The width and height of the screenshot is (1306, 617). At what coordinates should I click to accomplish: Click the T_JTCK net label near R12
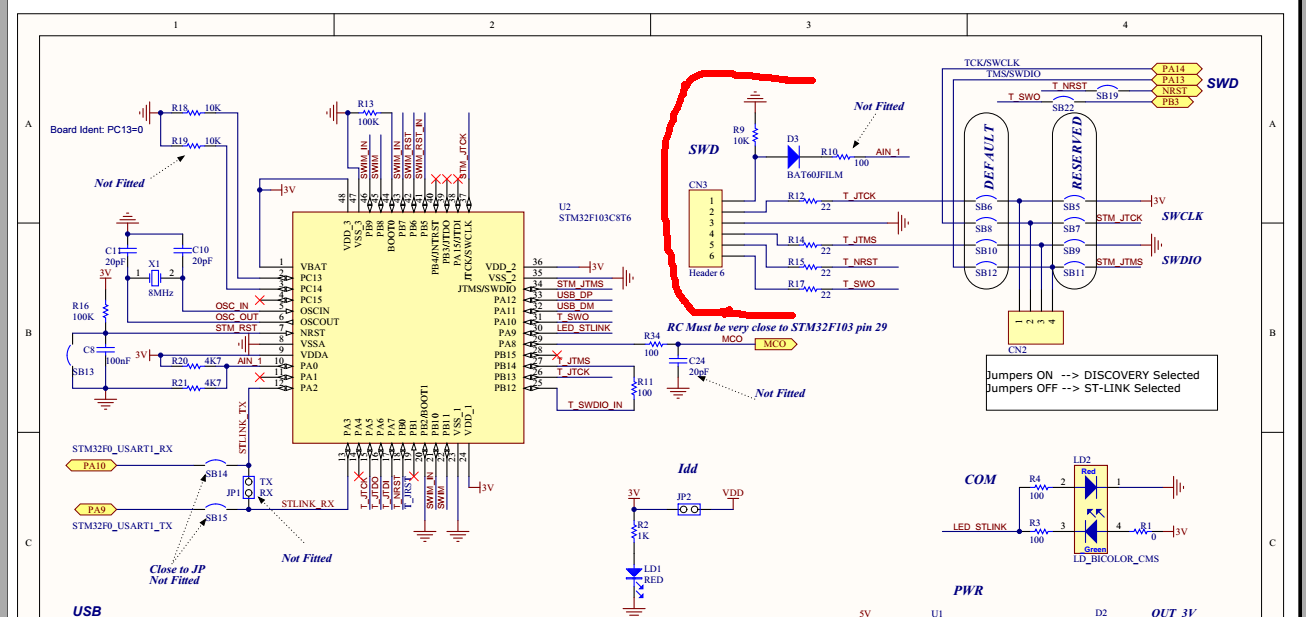coord(859,196)
